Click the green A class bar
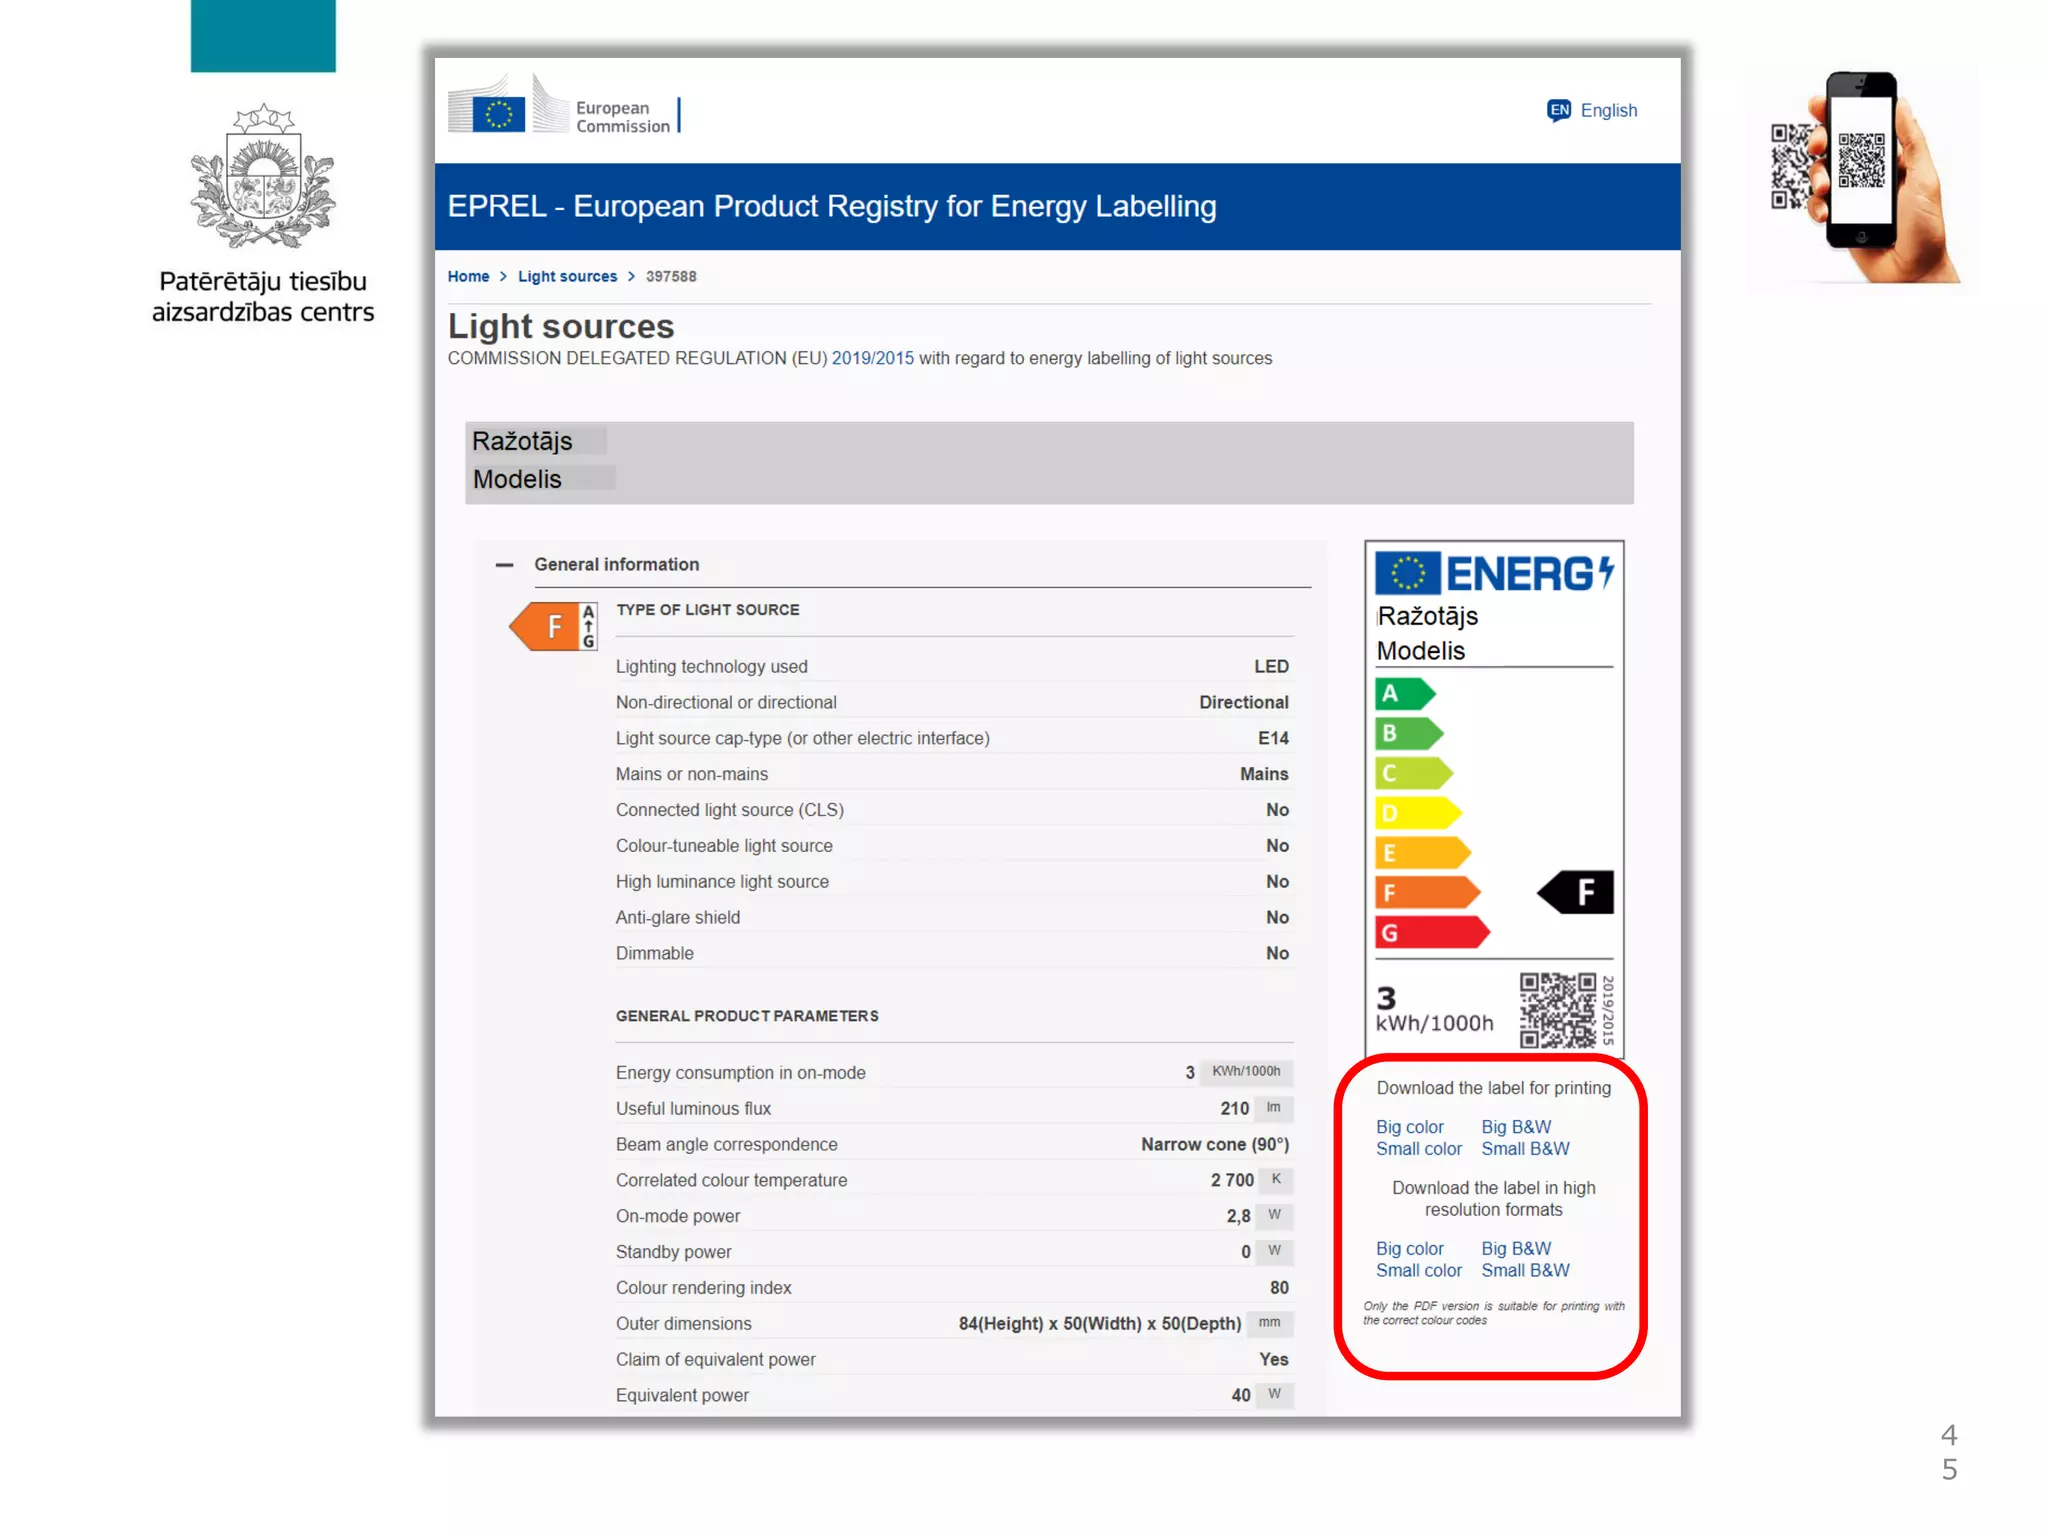Screen dimensions: 2048x1536 click(x=1404, y=693)
